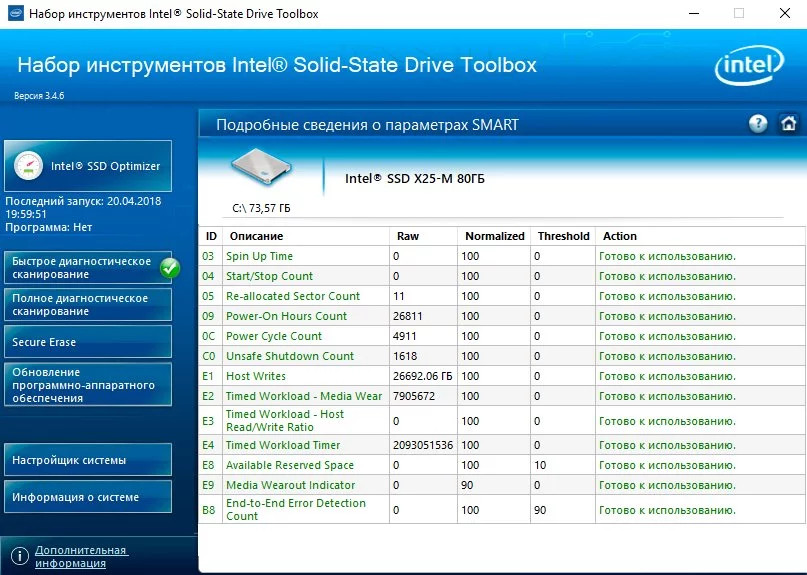807x575 pixels.
Task: Click the Normalized column header
Action: (495, 236)
